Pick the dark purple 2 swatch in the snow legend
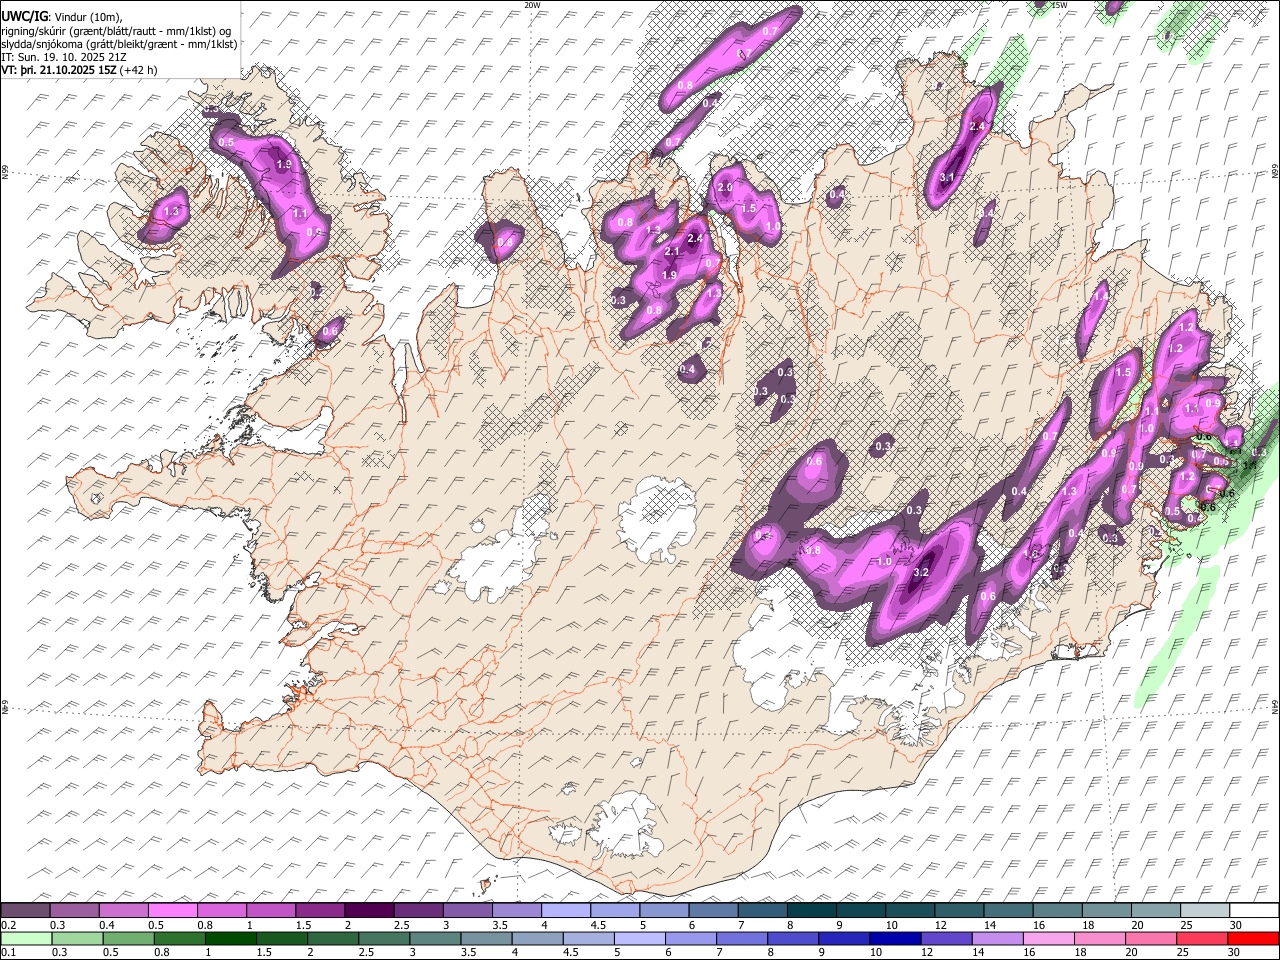1280x960 pixels. [x=369, y=910]
